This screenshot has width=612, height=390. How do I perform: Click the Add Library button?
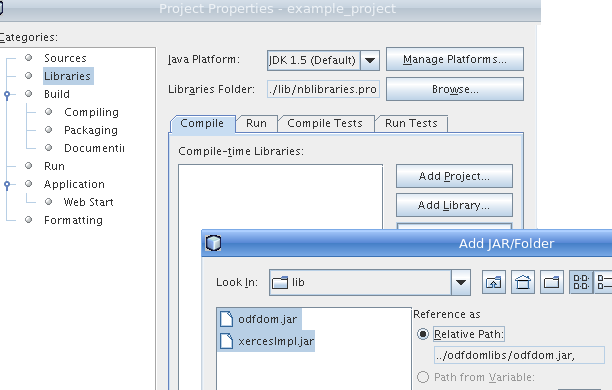(454, 205)
